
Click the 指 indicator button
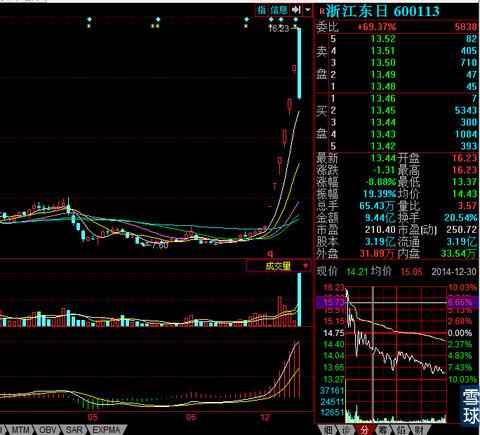point(261,10)
